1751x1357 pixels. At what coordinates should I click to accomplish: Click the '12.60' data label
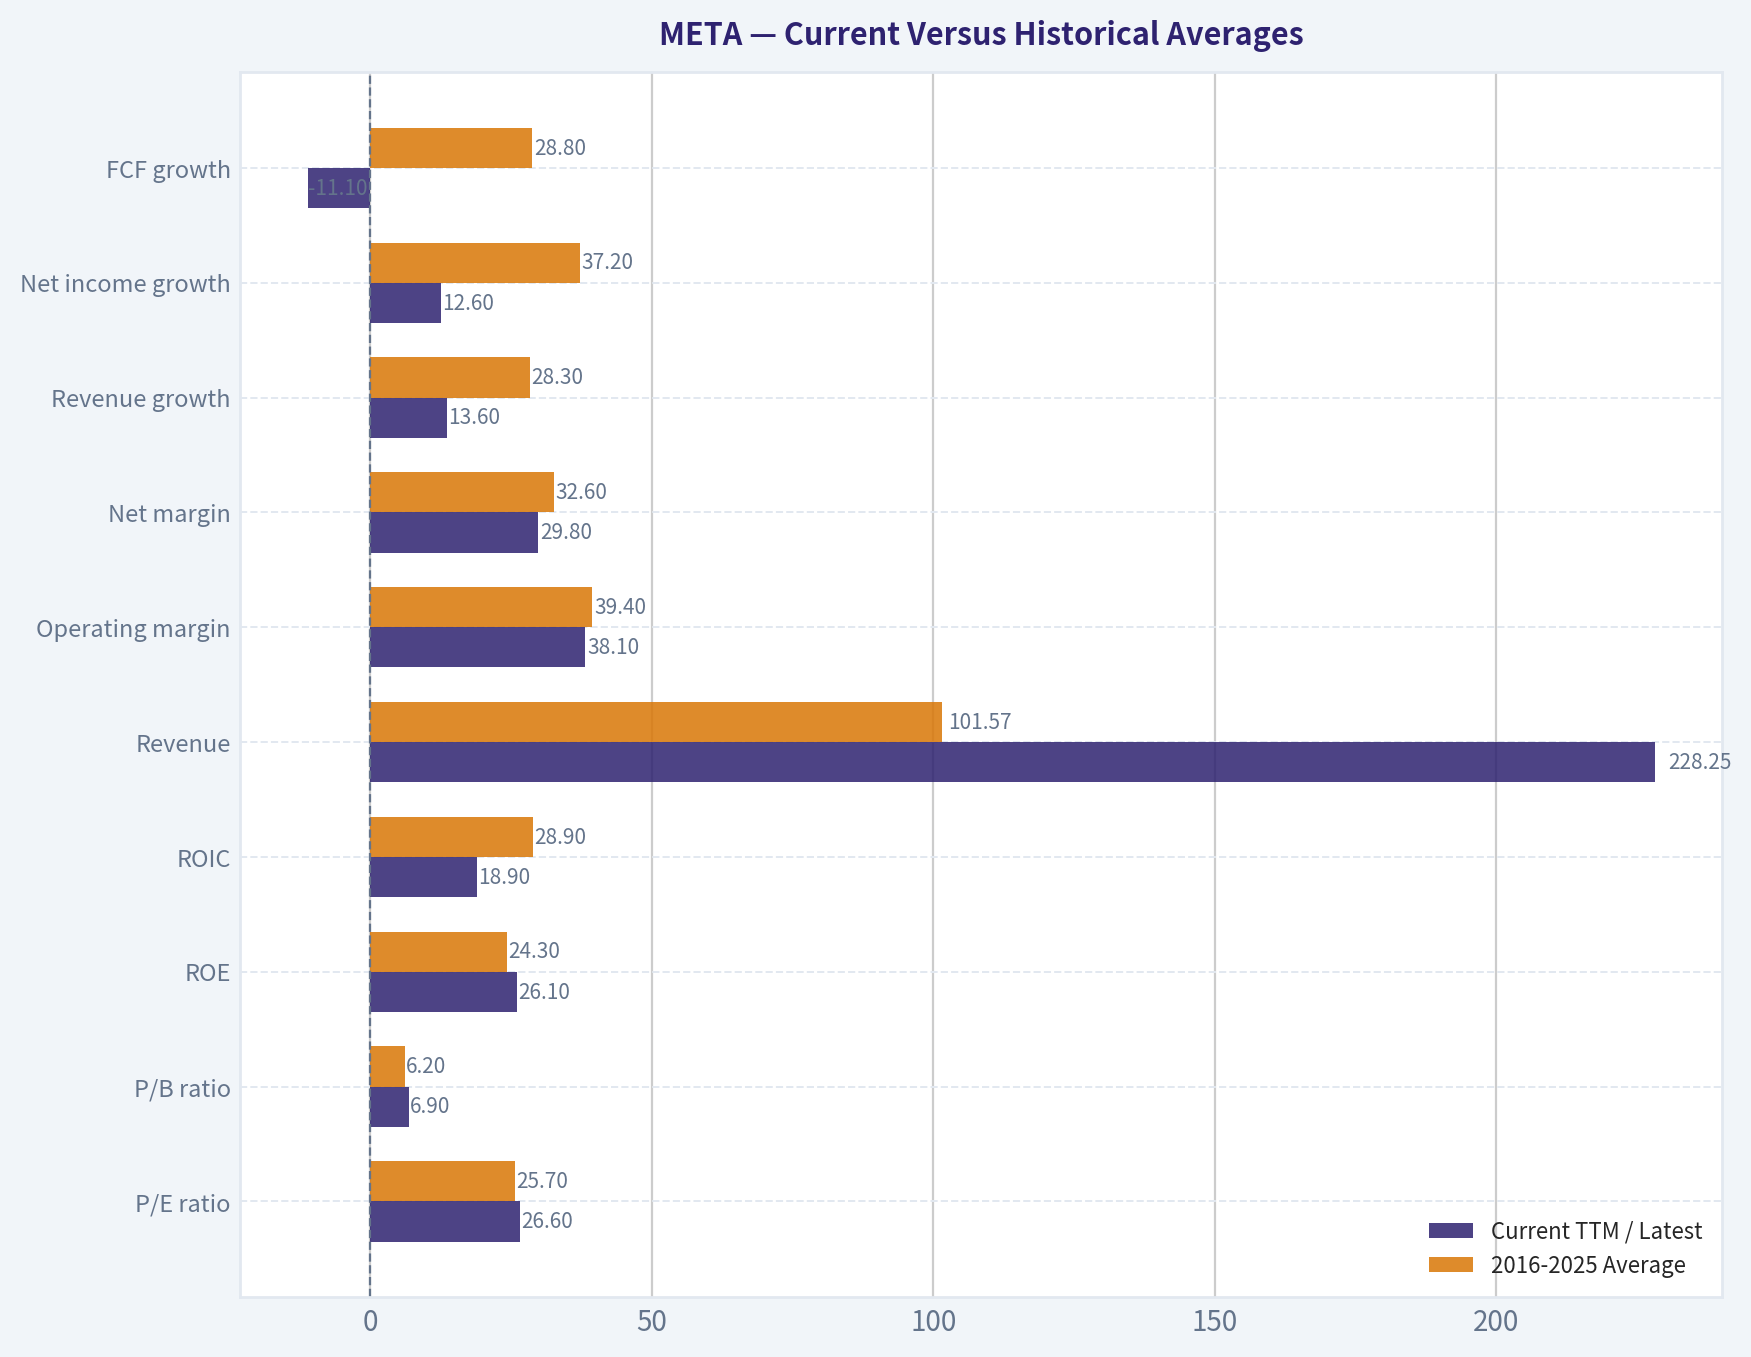click(468, 303)
